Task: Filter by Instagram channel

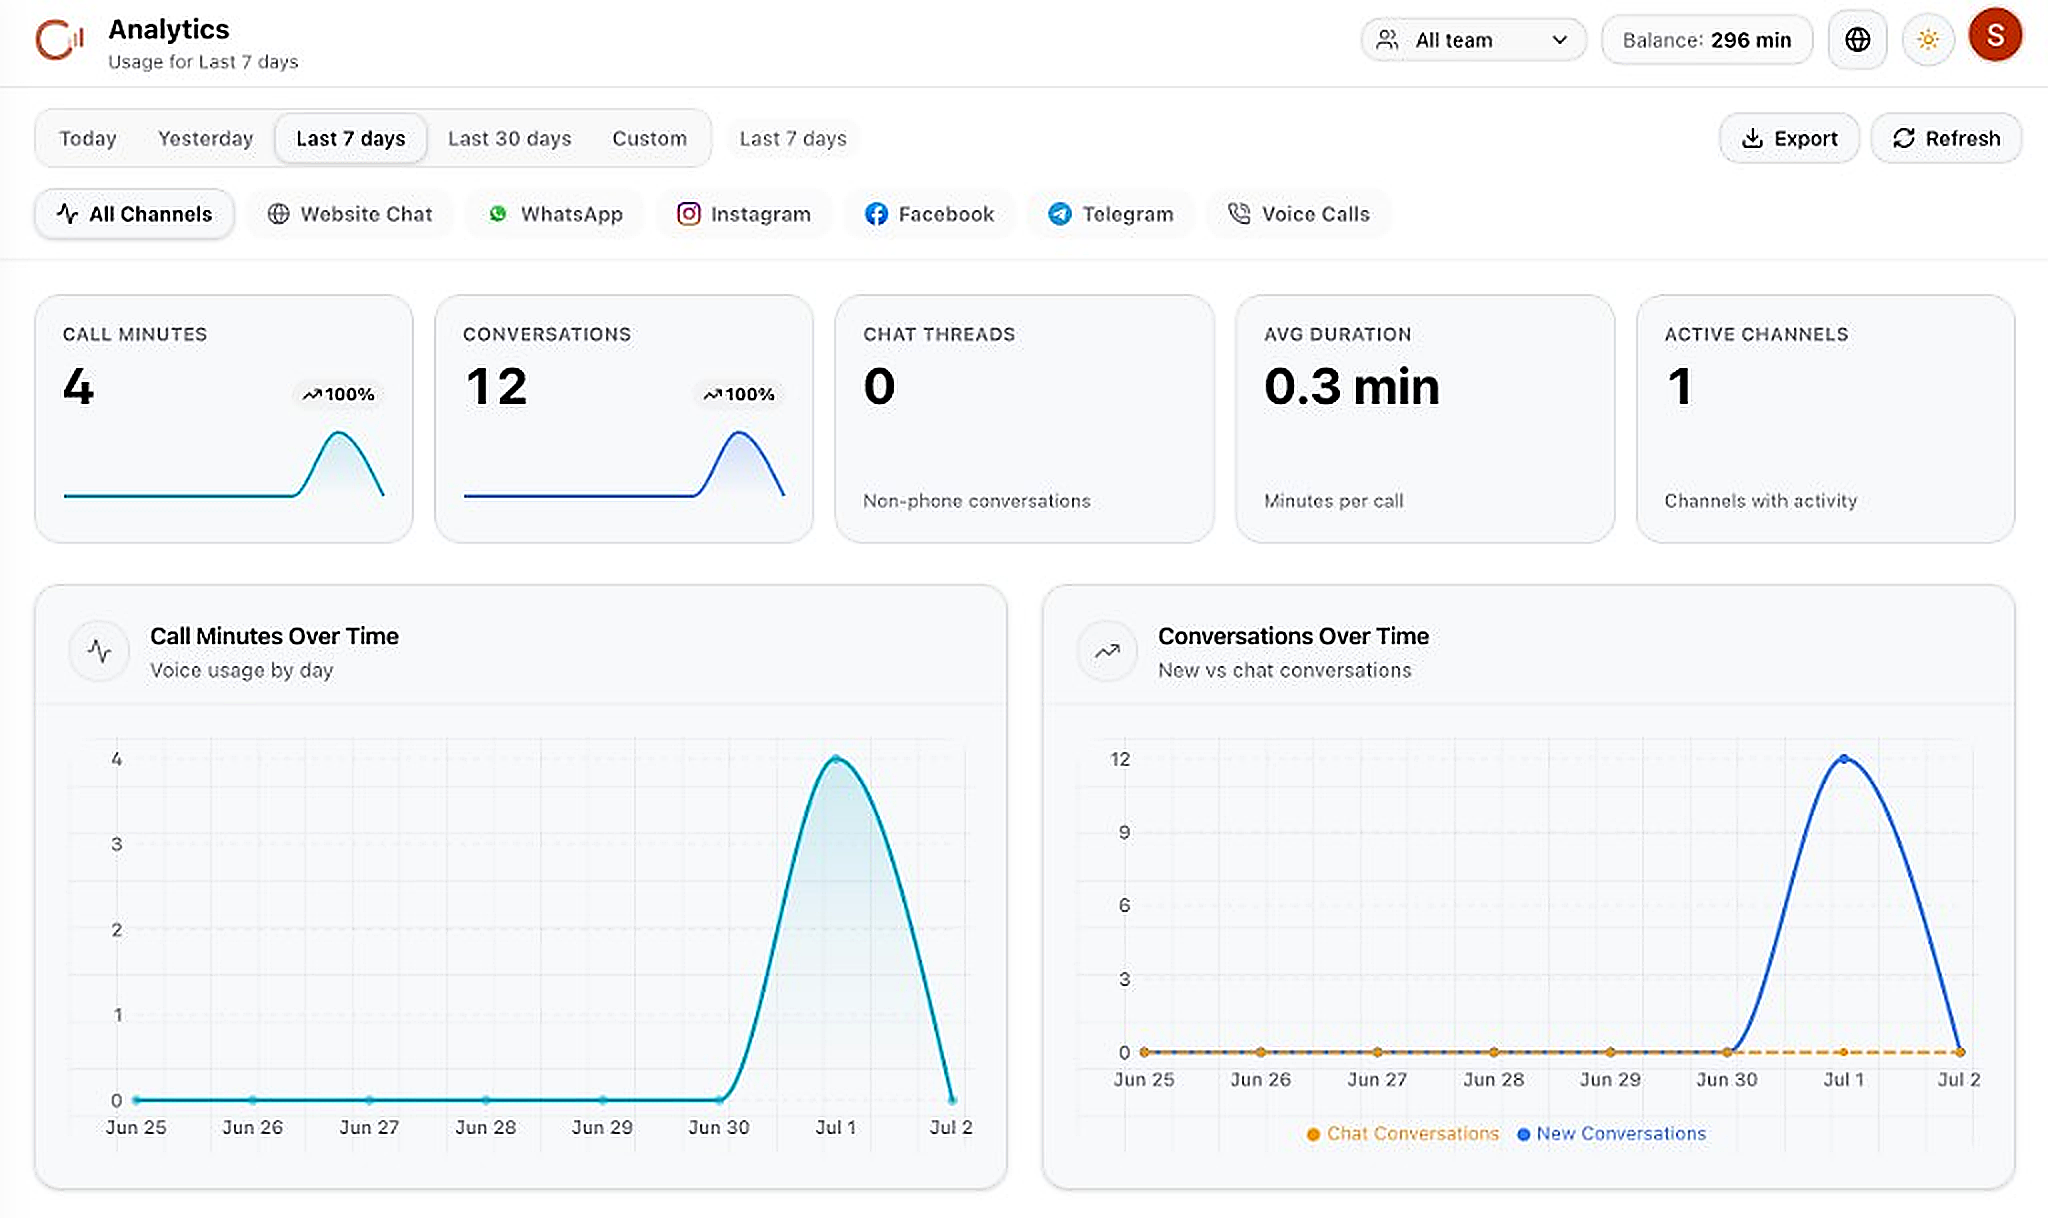Action: point(743,214)
